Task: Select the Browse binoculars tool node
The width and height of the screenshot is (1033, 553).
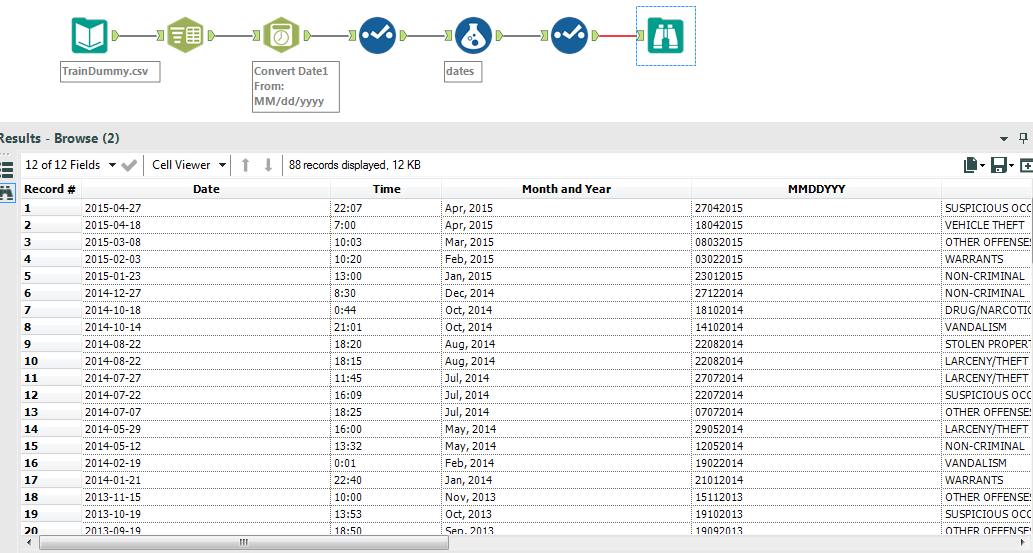Action: click(665, 36)
